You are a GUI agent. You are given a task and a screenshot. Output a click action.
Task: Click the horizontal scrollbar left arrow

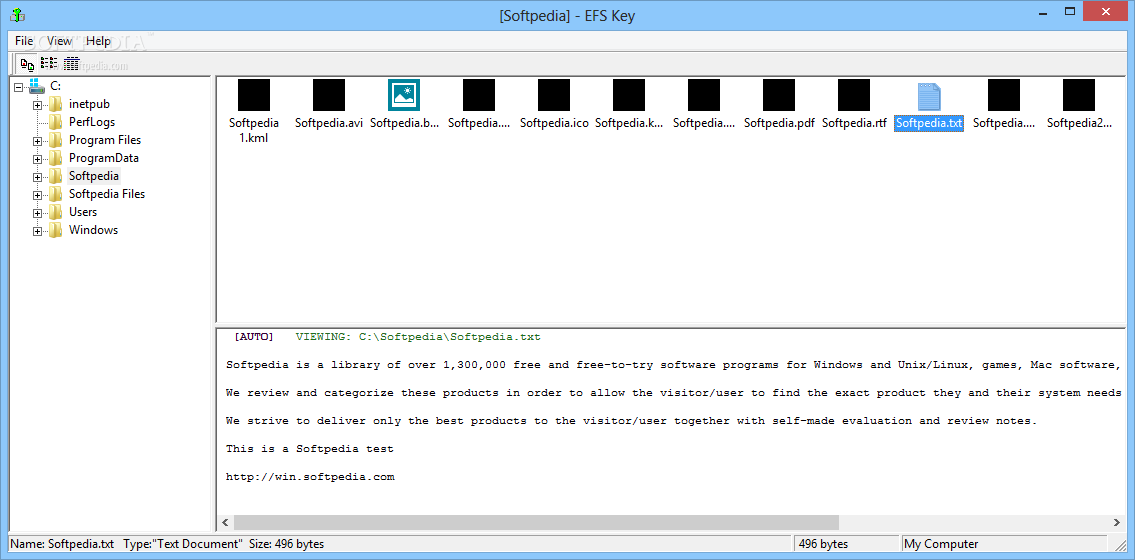click(225, 522)
